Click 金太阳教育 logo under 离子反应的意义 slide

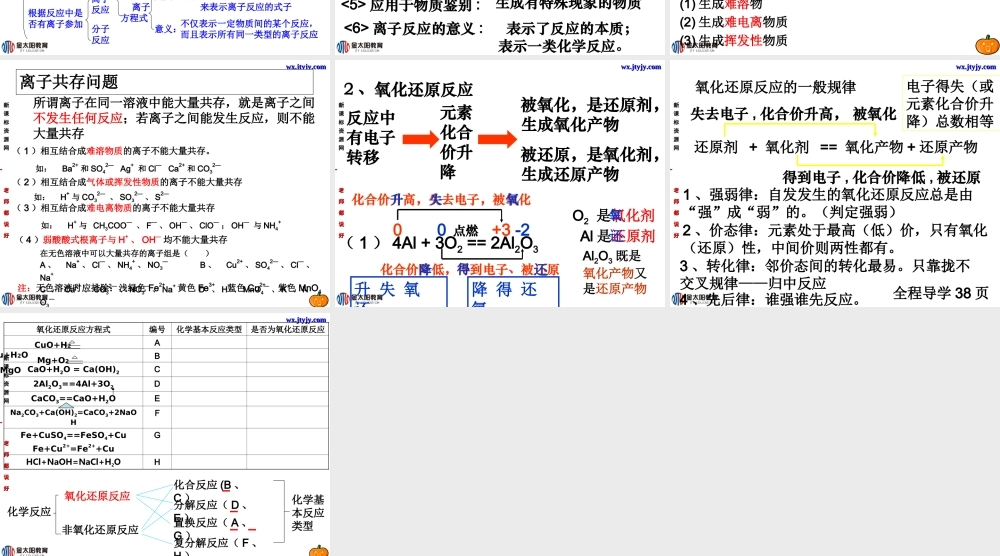(x=360, y=47)
